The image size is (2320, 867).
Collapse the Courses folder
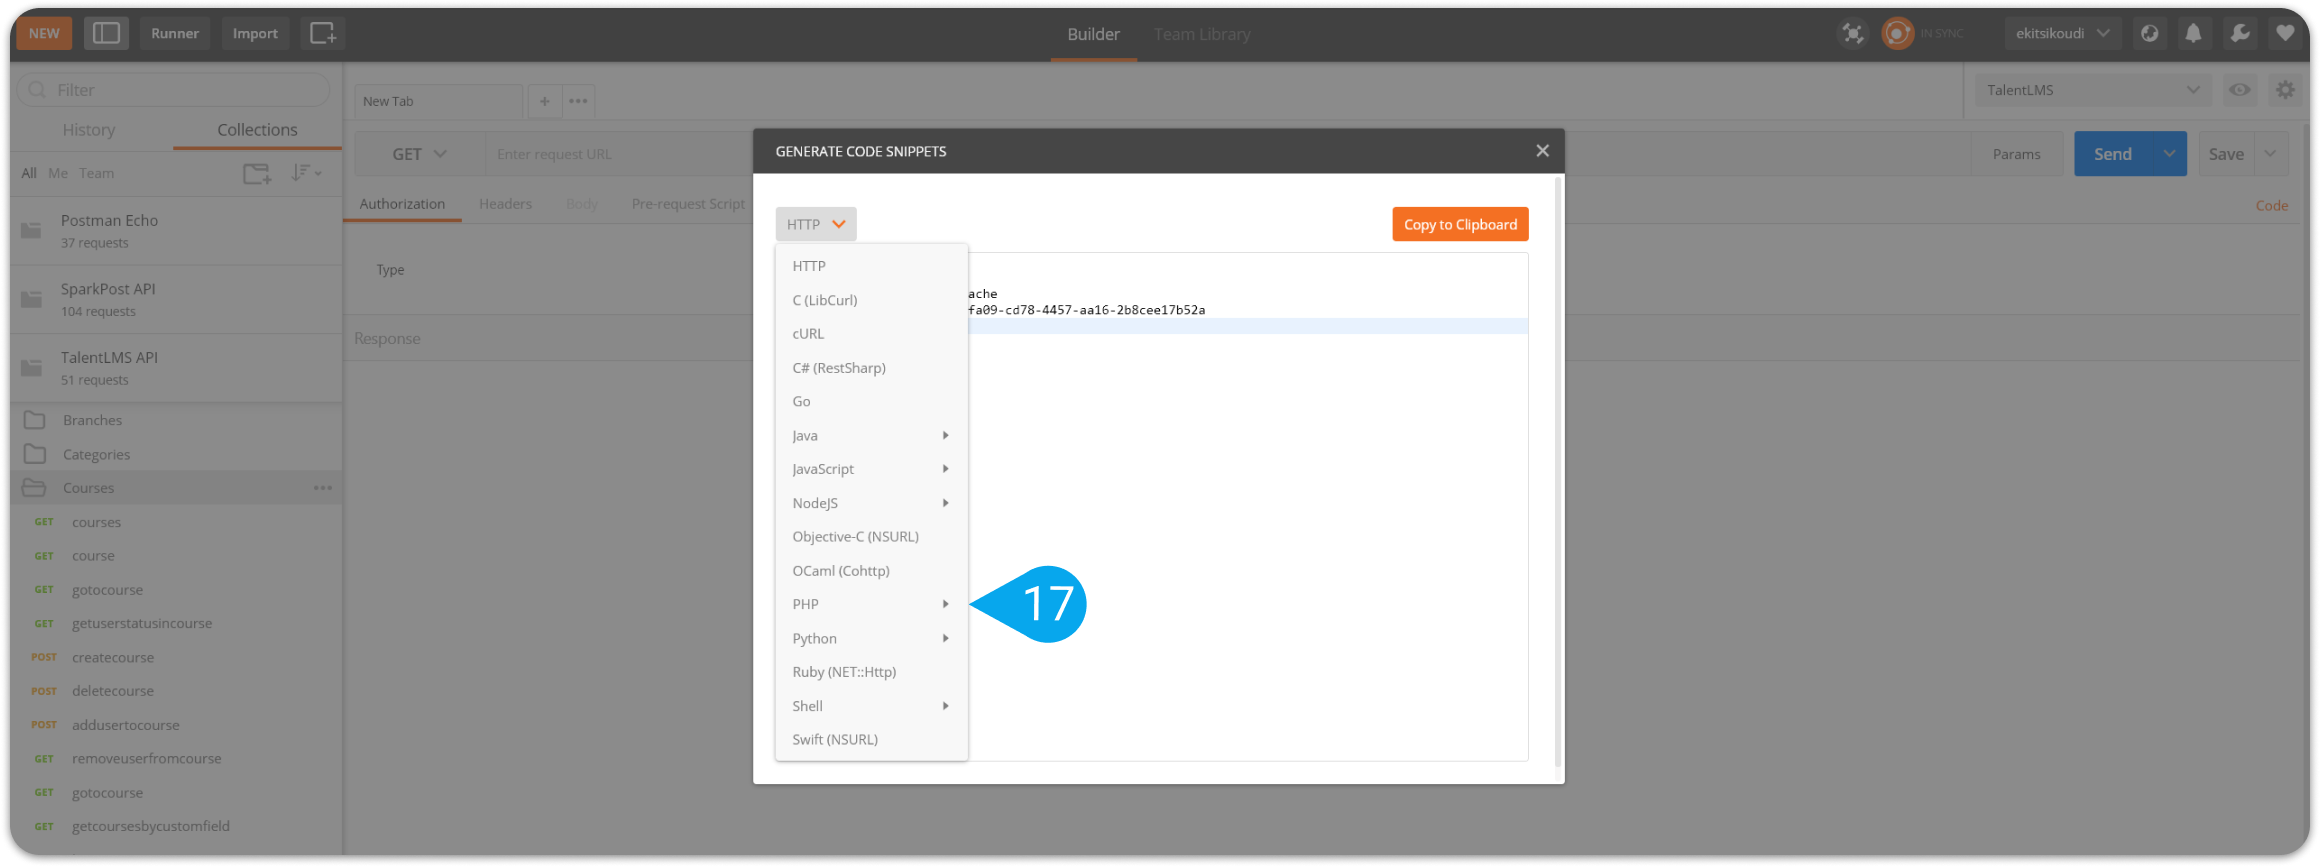[x=88, y=488]
